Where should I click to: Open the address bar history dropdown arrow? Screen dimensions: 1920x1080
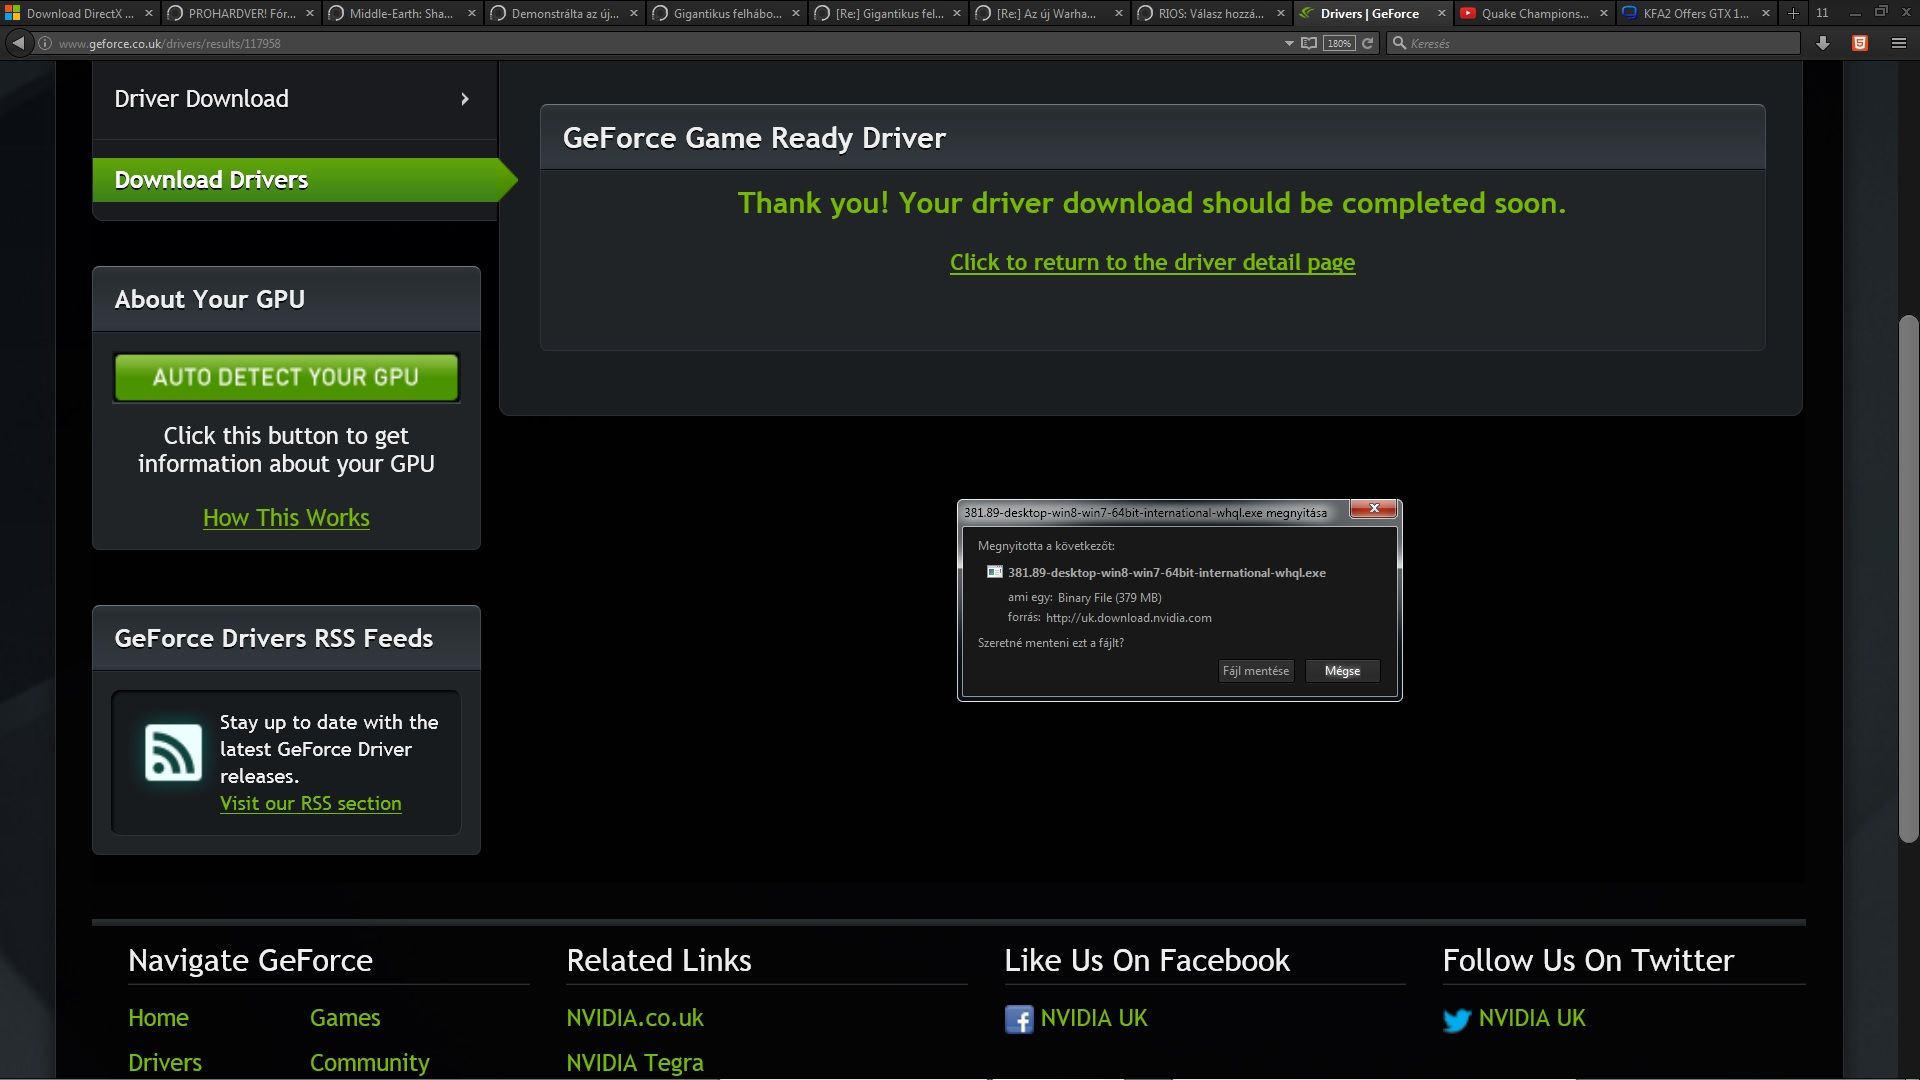[1288, 43]
